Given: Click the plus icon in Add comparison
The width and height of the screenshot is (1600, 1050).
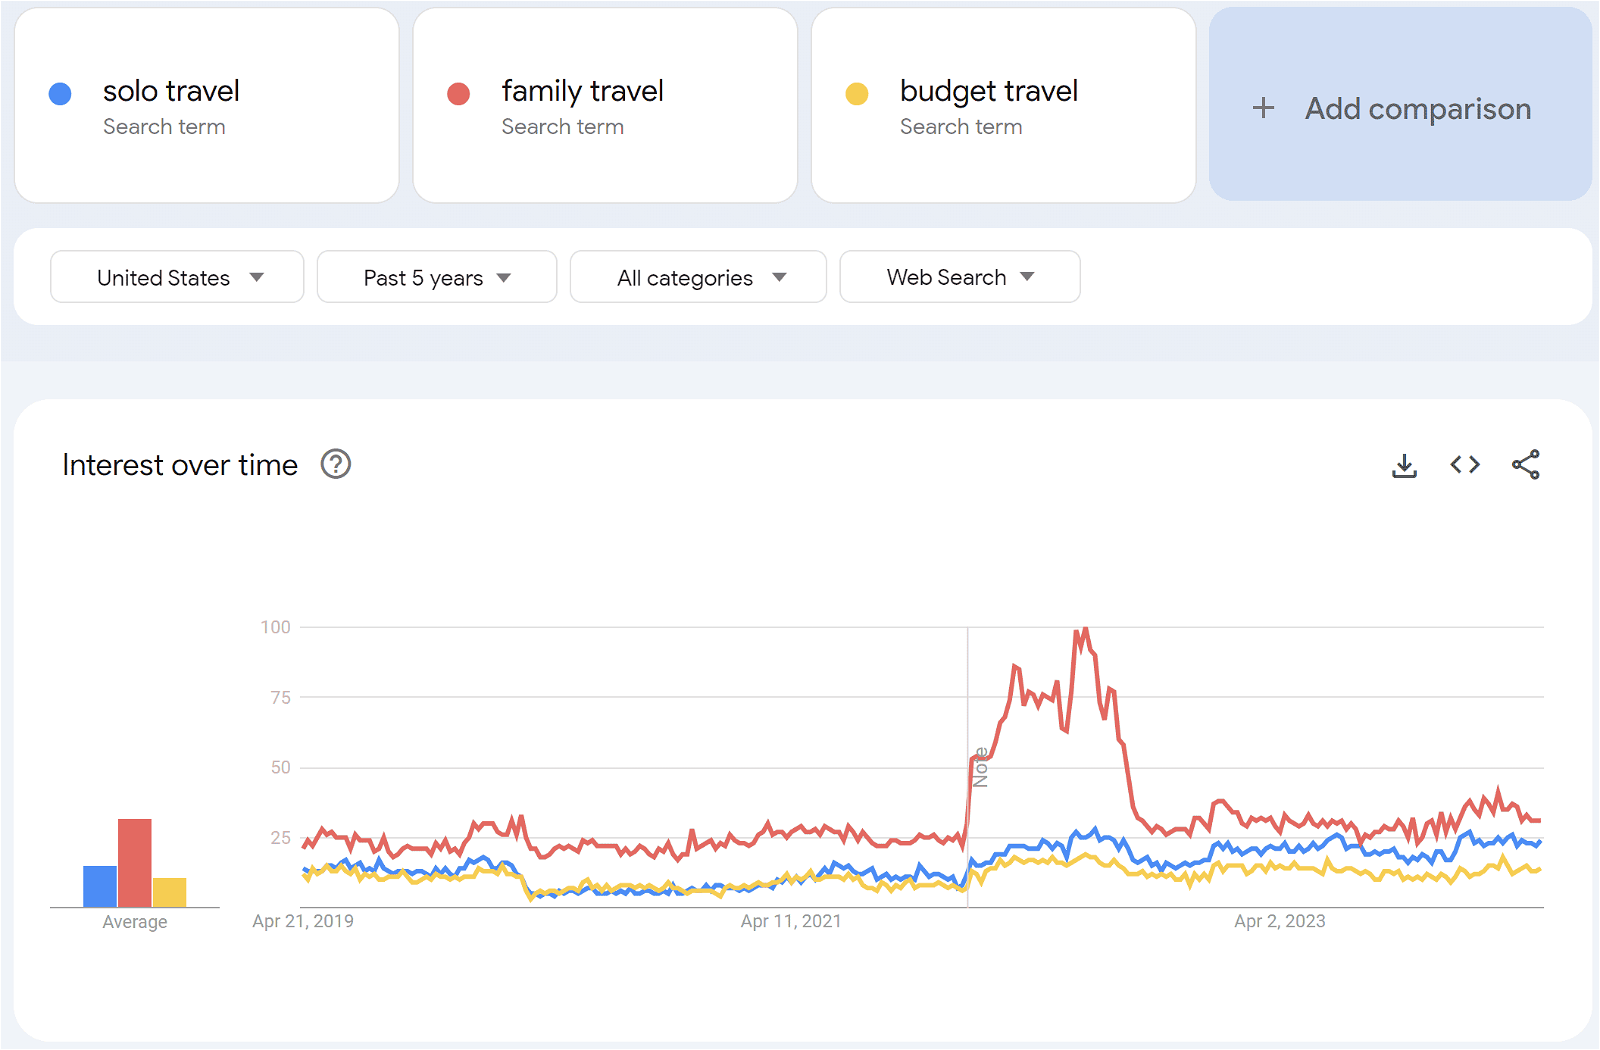Looking at the screenshot, I should (x=1263, y=108).
